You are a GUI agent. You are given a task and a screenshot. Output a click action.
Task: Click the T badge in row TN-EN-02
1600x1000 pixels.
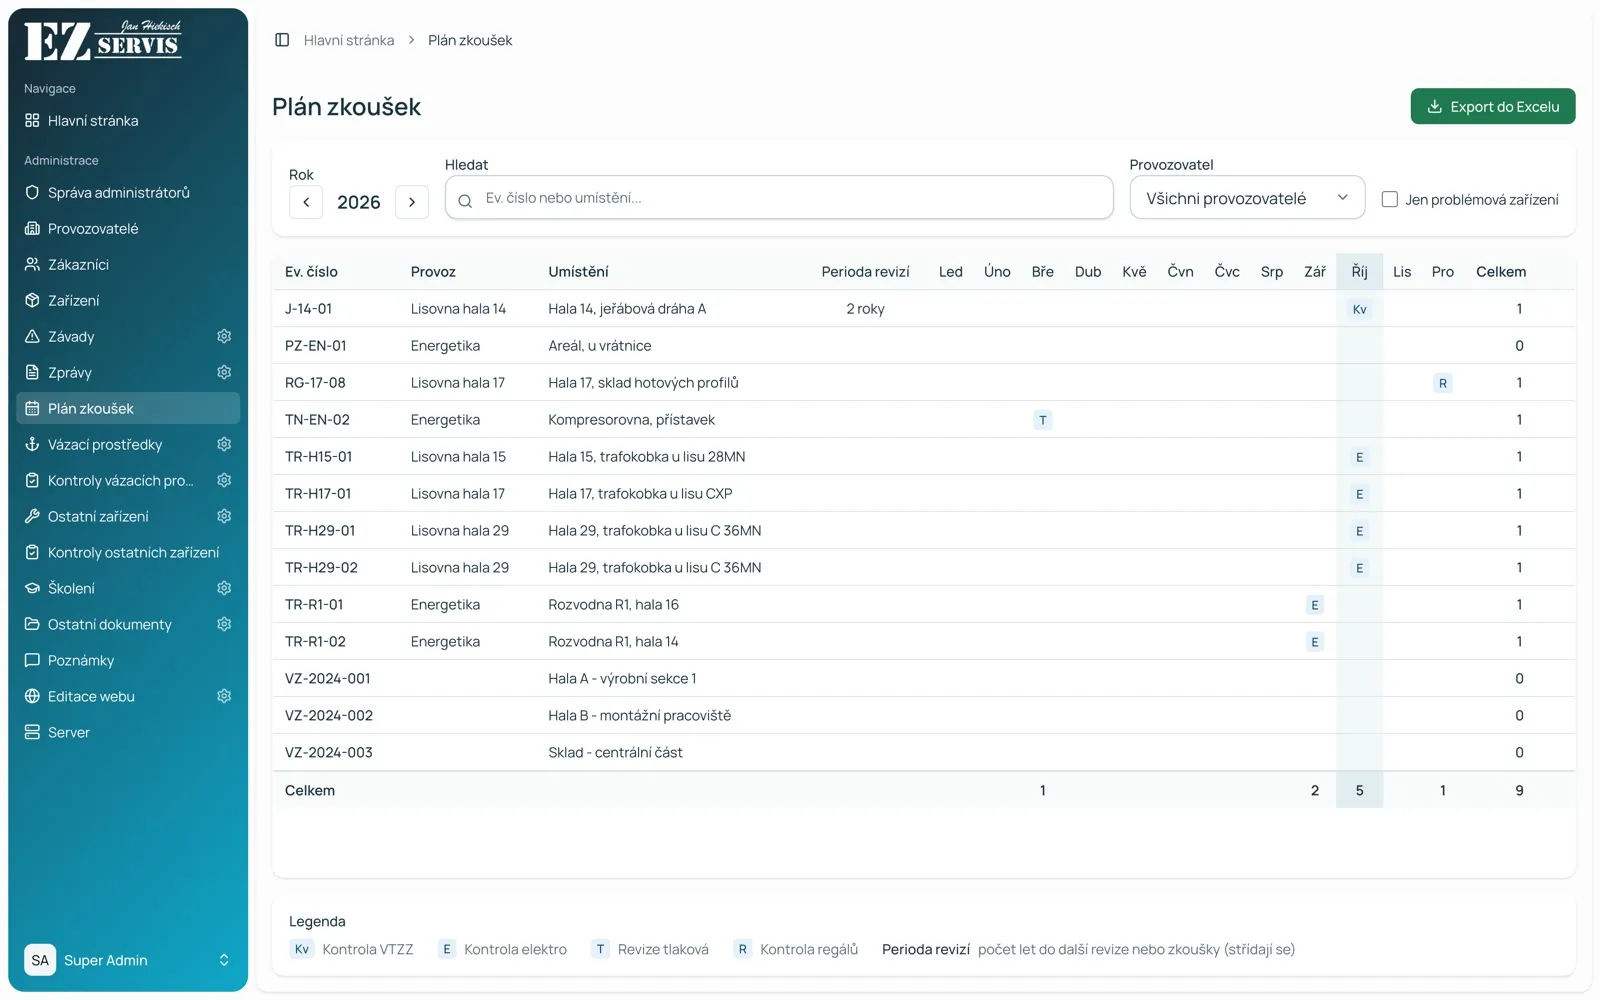pyautogui.click(x=1042, y=420)
